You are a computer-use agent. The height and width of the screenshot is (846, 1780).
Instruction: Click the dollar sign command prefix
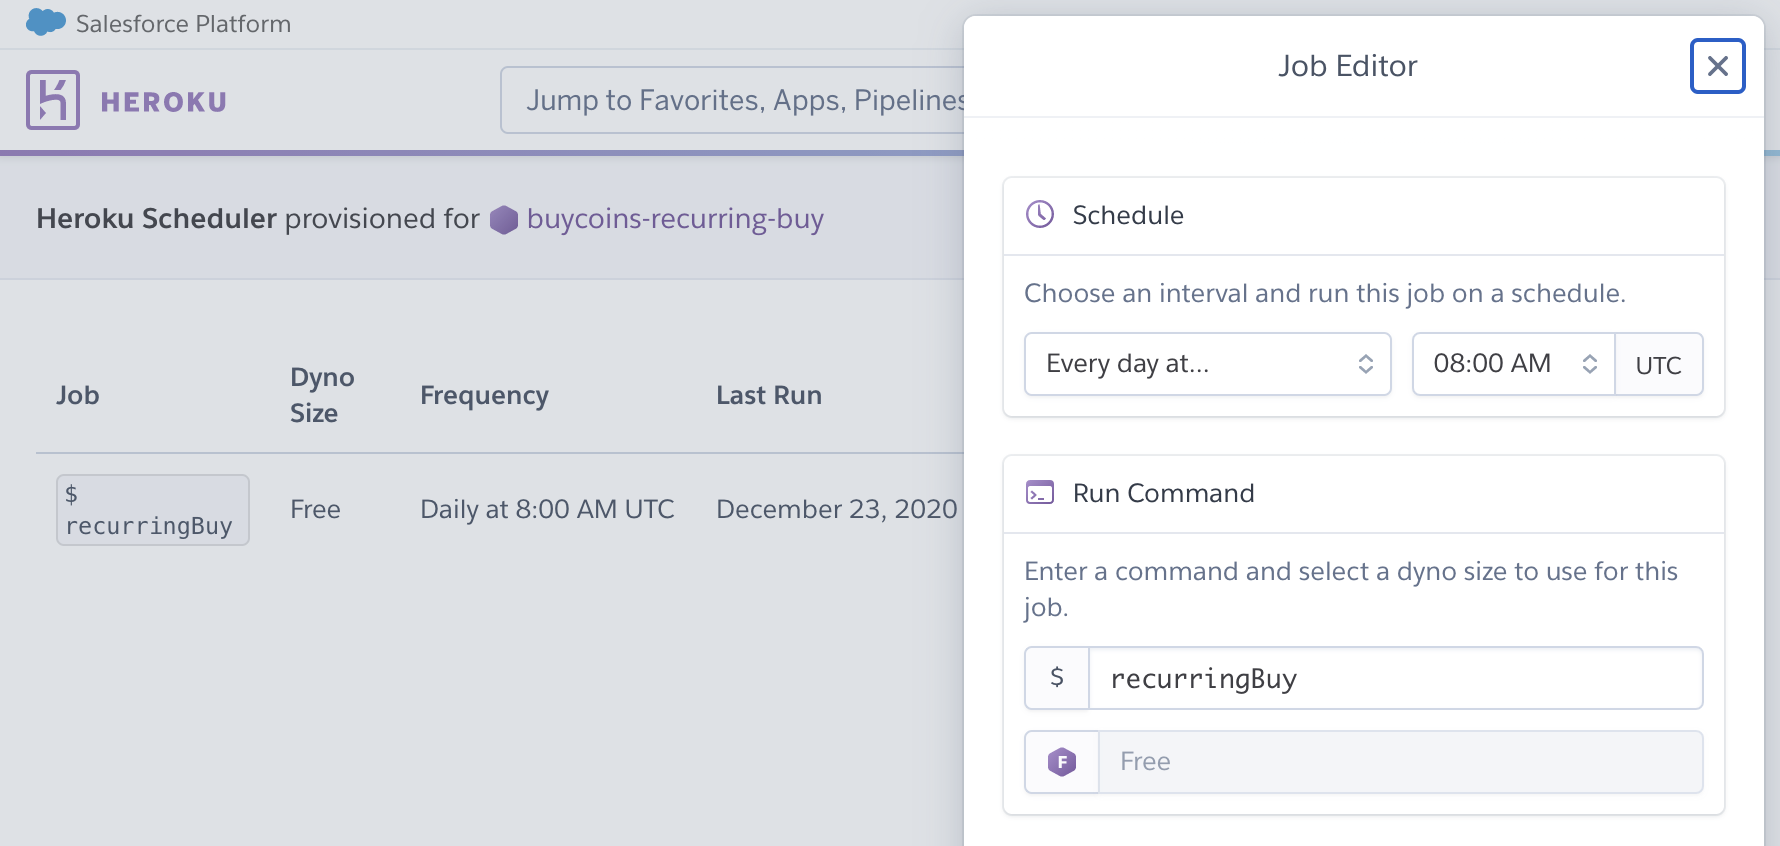pyautogui.click(x=1057, y=678)
